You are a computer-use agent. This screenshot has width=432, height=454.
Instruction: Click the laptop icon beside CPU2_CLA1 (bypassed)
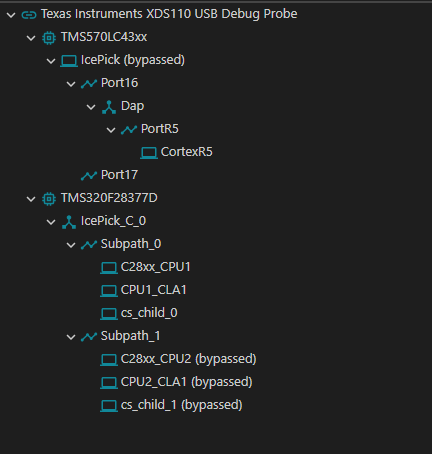tap(109, 383)
